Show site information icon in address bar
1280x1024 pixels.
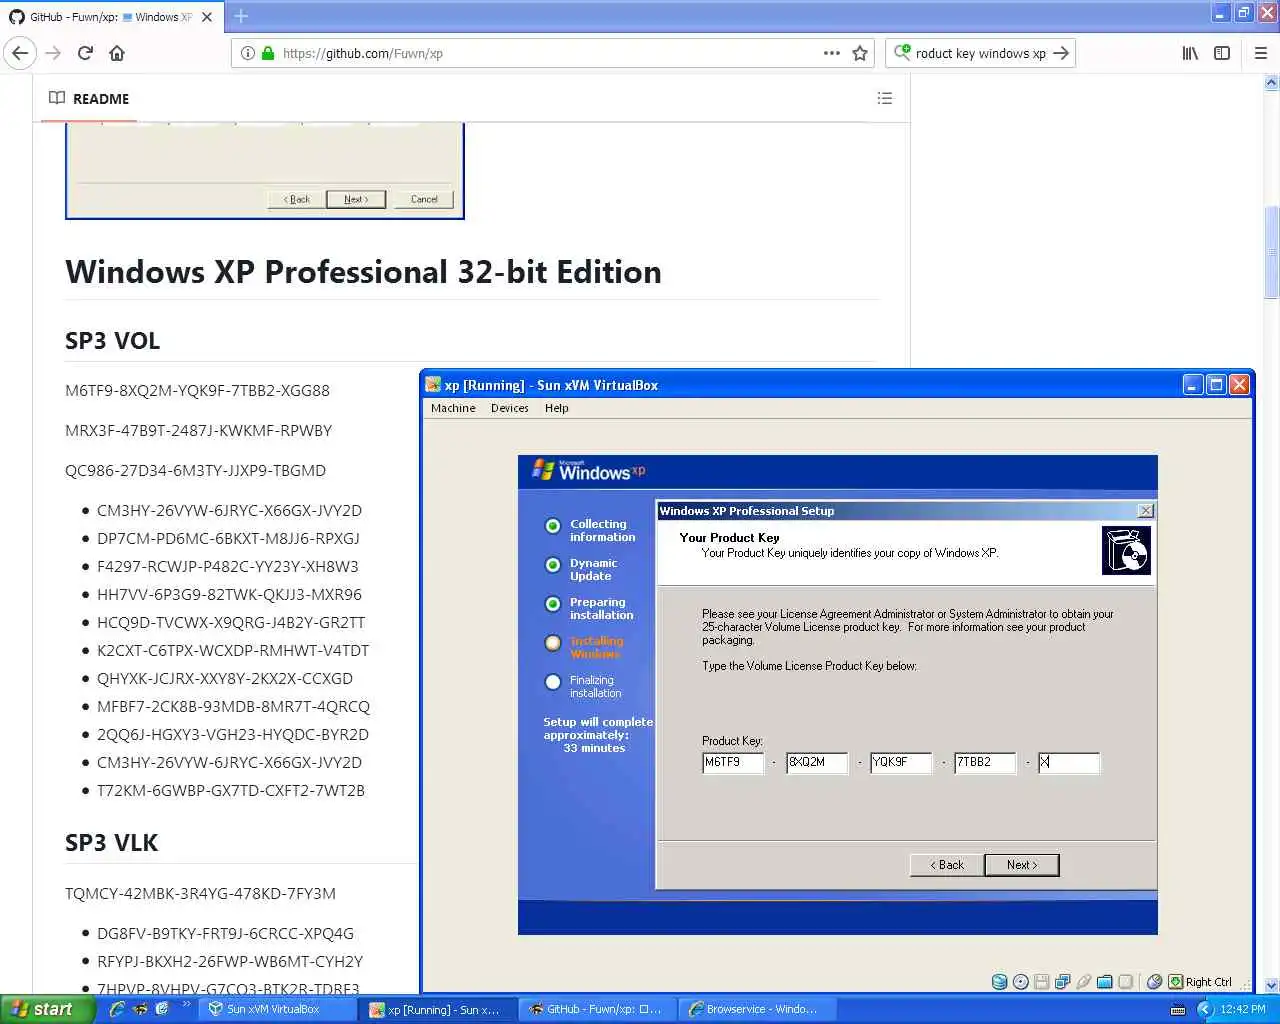pos(247,53)
